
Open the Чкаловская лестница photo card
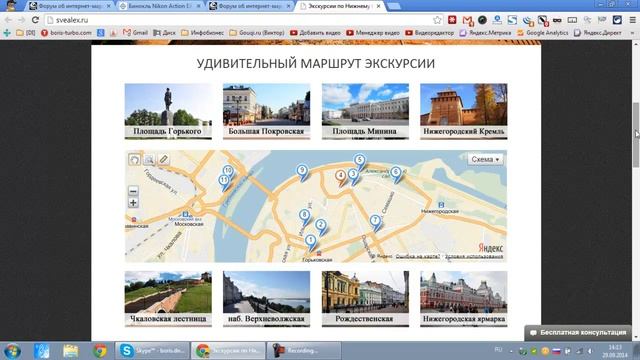pos(168,299)
